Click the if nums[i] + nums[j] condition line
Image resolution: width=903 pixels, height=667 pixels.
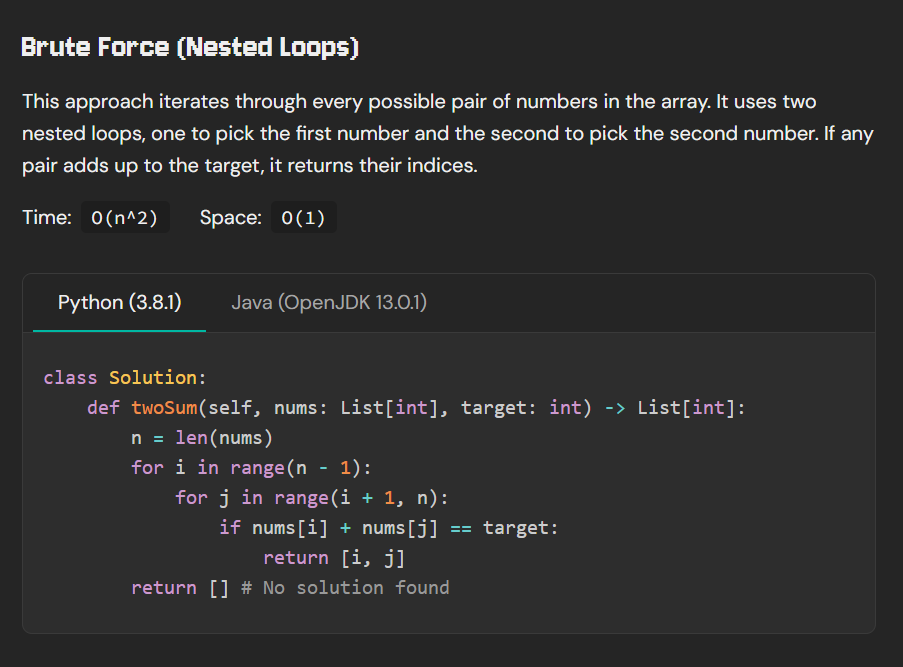pyautogui.click(x=388, y=528)
